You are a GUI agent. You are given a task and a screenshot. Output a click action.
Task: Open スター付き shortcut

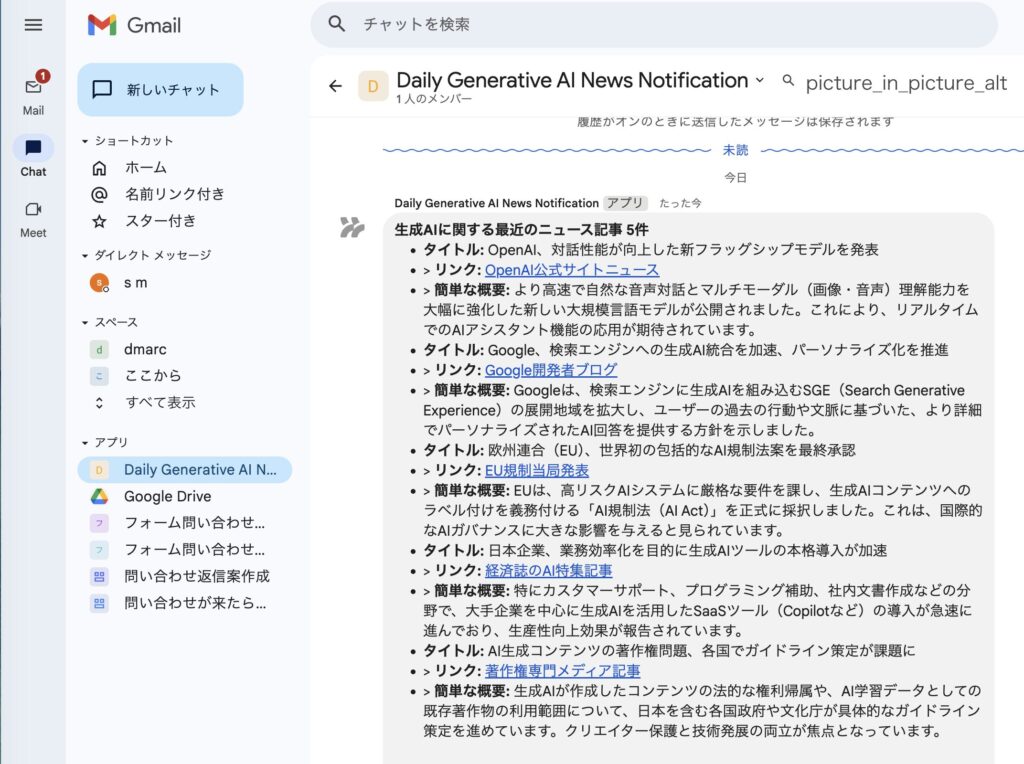coord(160,221)
